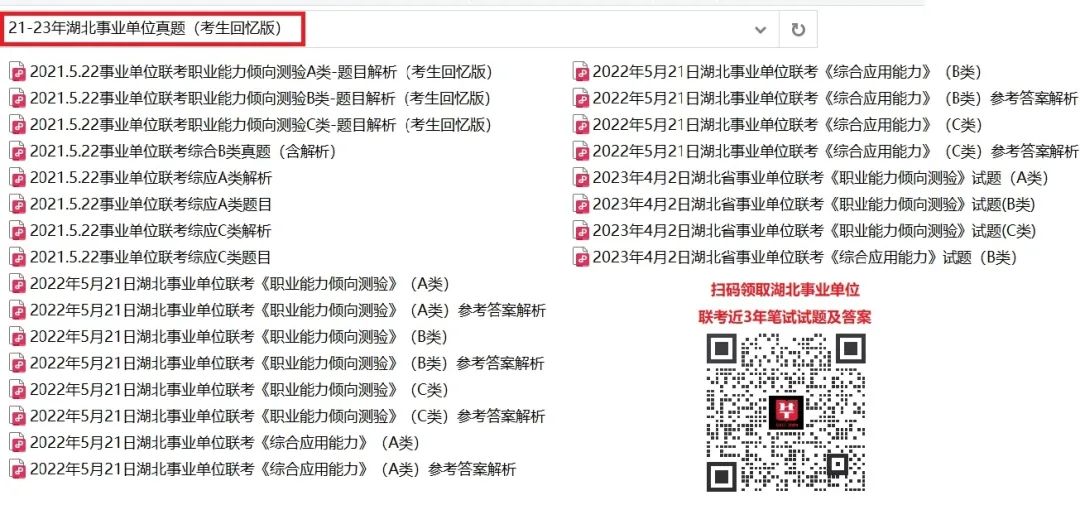Expand the address bar history dropdown arrow
The width and height of the screenshot is (1080, 505).
point(760,30)
